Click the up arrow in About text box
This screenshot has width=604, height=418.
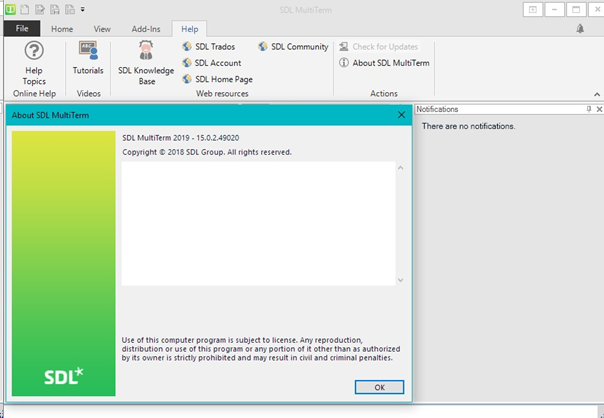(x=401, y=168)
